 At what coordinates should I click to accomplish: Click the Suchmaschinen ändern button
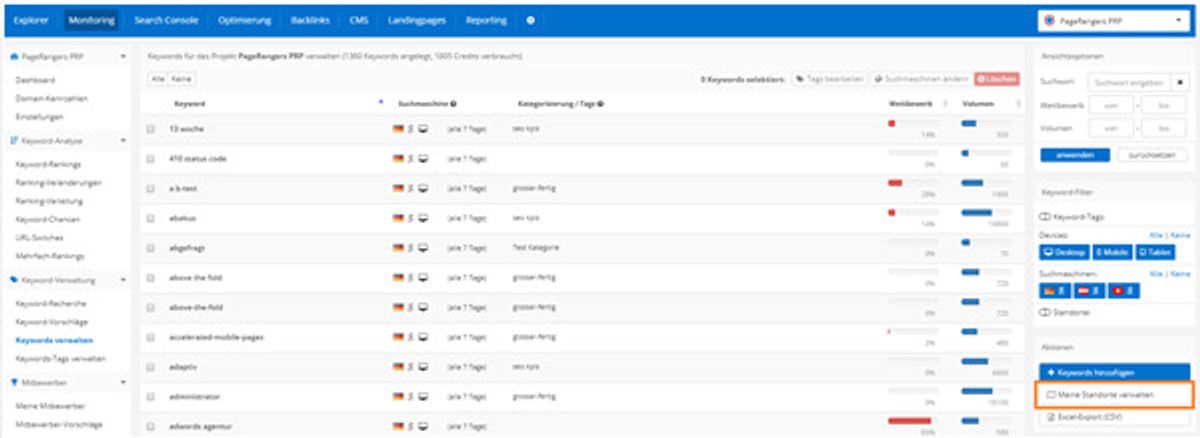[x=919, y=77]
